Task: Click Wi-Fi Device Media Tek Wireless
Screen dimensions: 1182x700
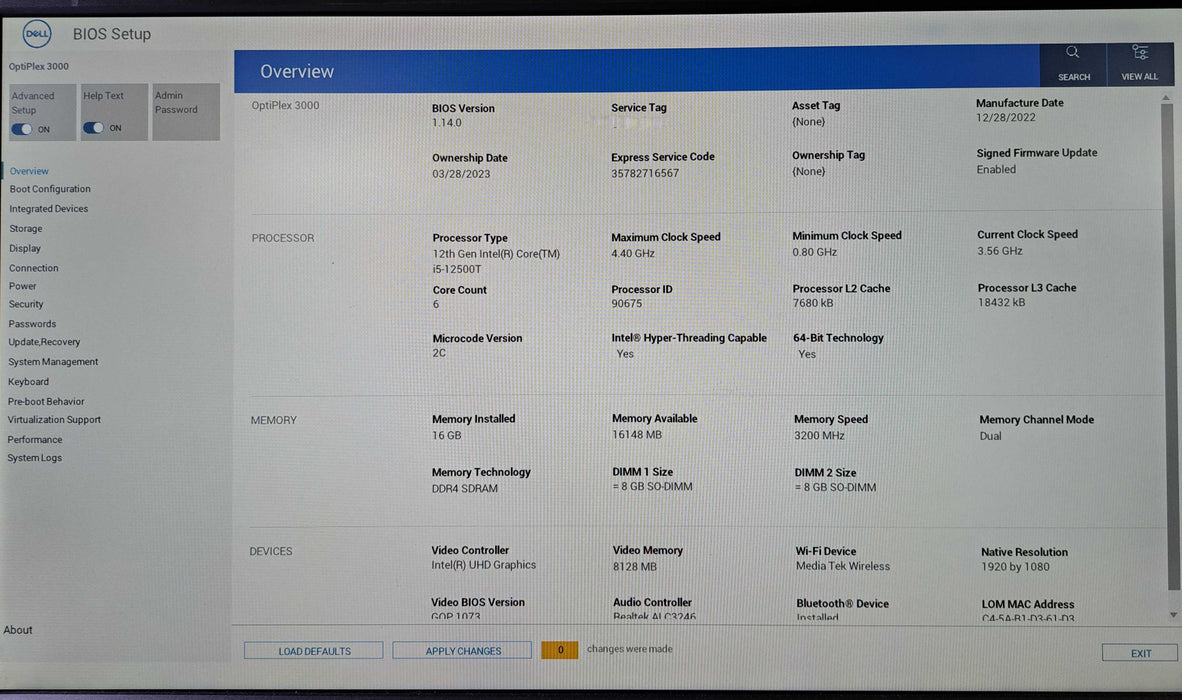Action: [843, 567]
